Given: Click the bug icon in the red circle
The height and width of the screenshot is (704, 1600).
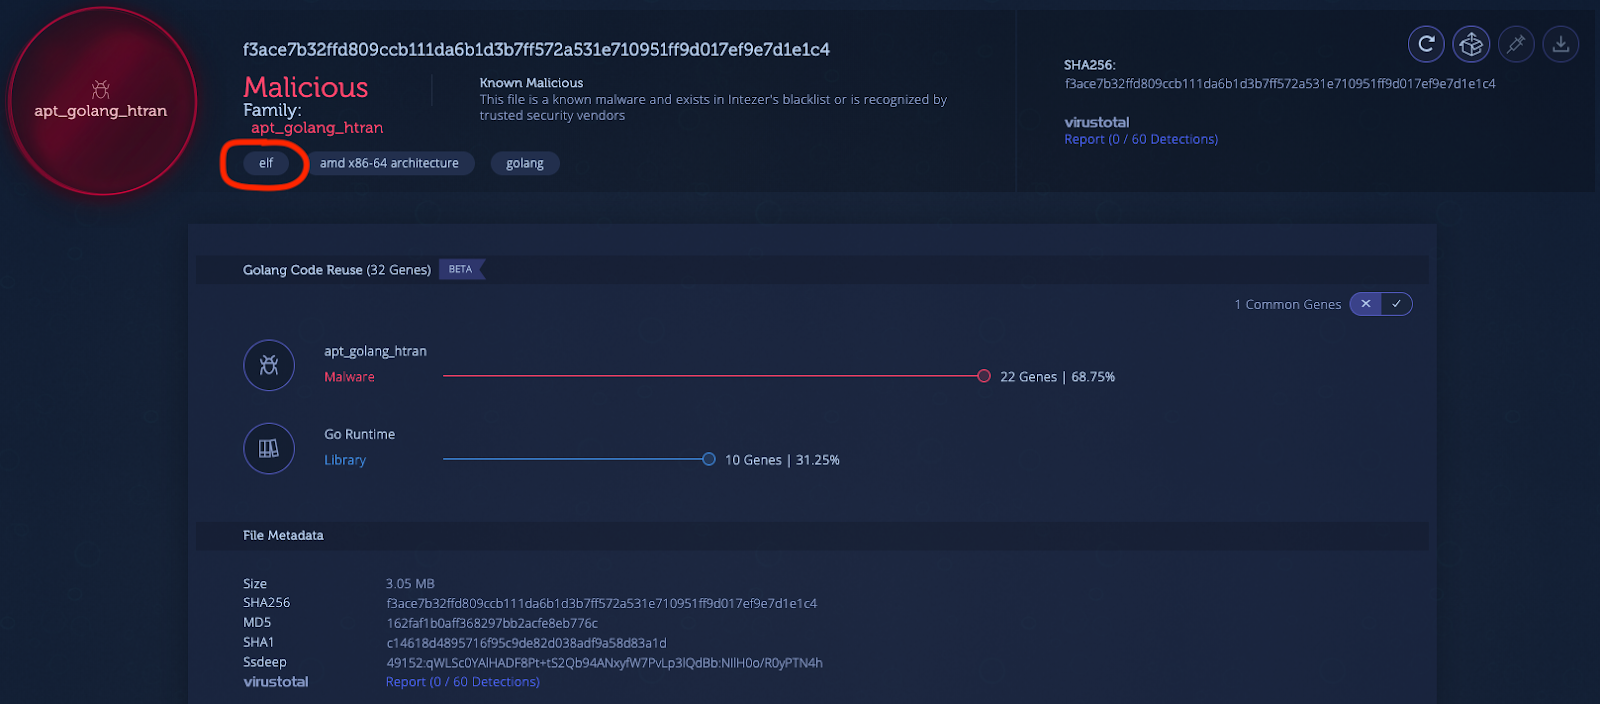Looking at the screenshot, I should click(x=101, y=89).
